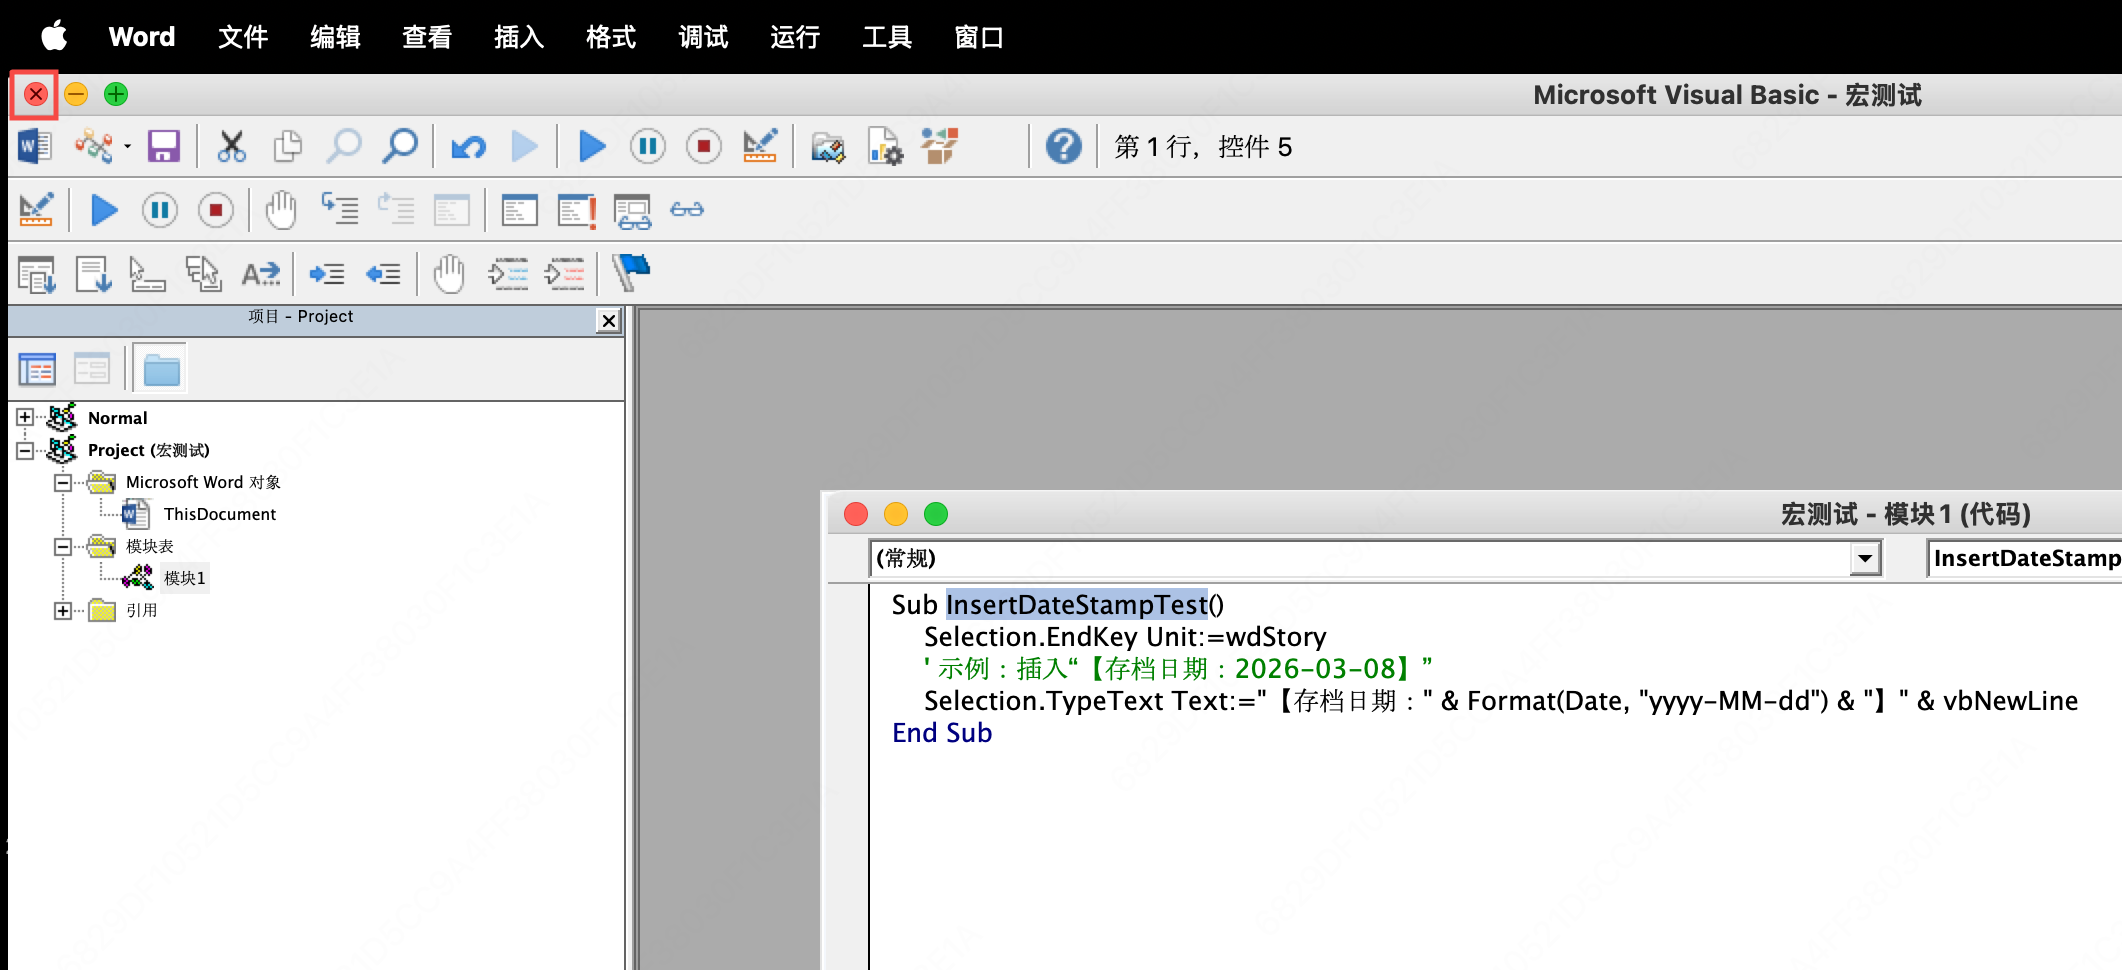Open the Watch Window icon
This screenshot has height=970, width=2122.
coord(633,211)
